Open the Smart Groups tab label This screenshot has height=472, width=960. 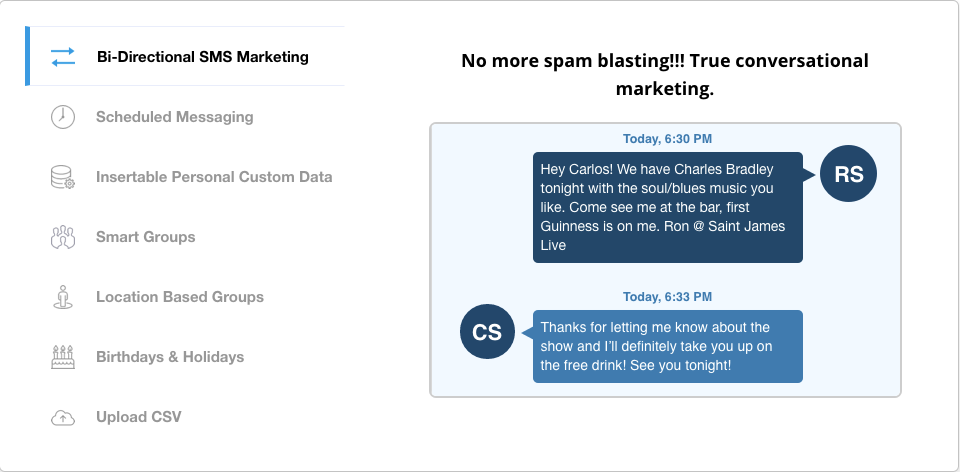146,237
